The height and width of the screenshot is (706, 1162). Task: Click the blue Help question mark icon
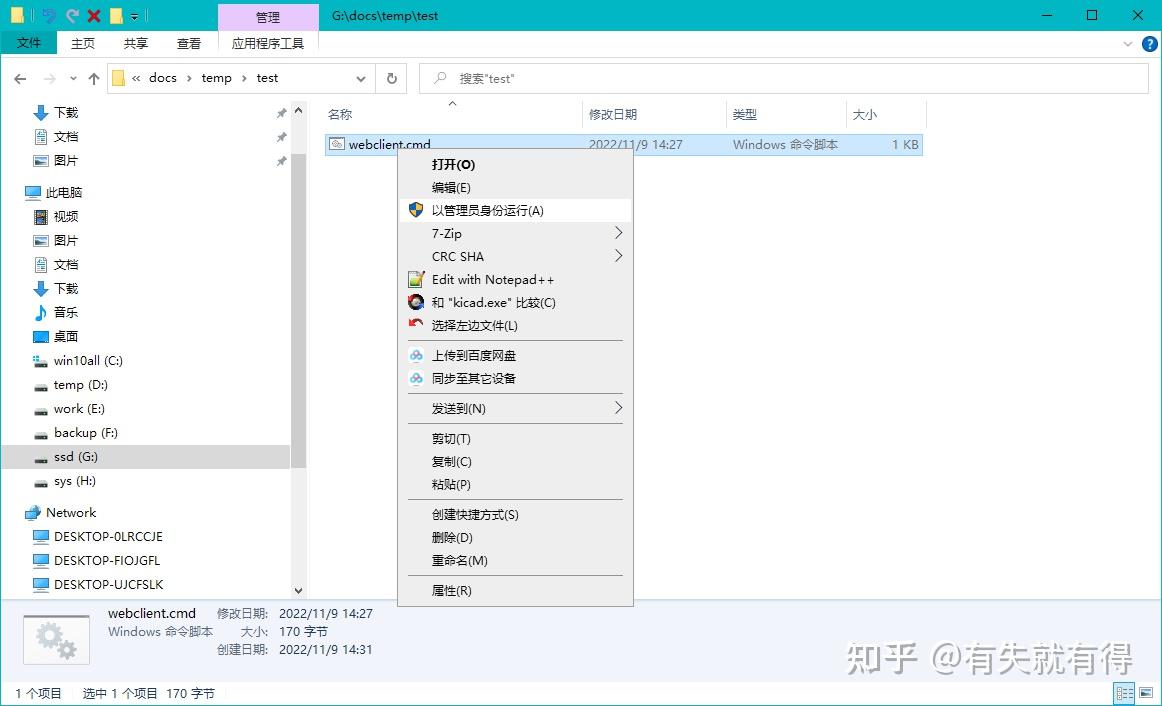[1149, 43]
